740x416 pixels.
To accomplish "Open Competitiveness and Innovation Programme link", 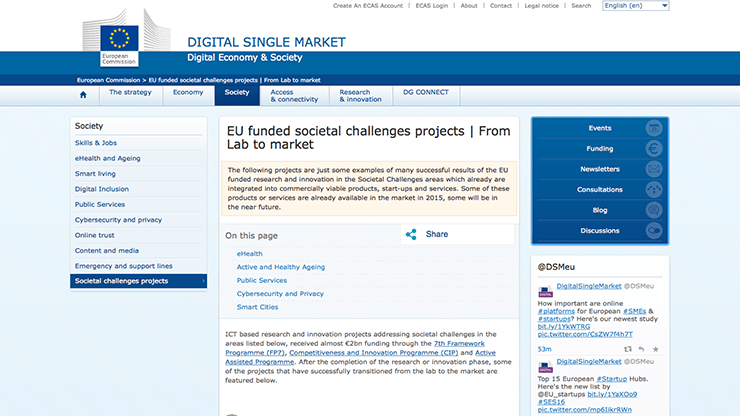I will click(373, 353).
